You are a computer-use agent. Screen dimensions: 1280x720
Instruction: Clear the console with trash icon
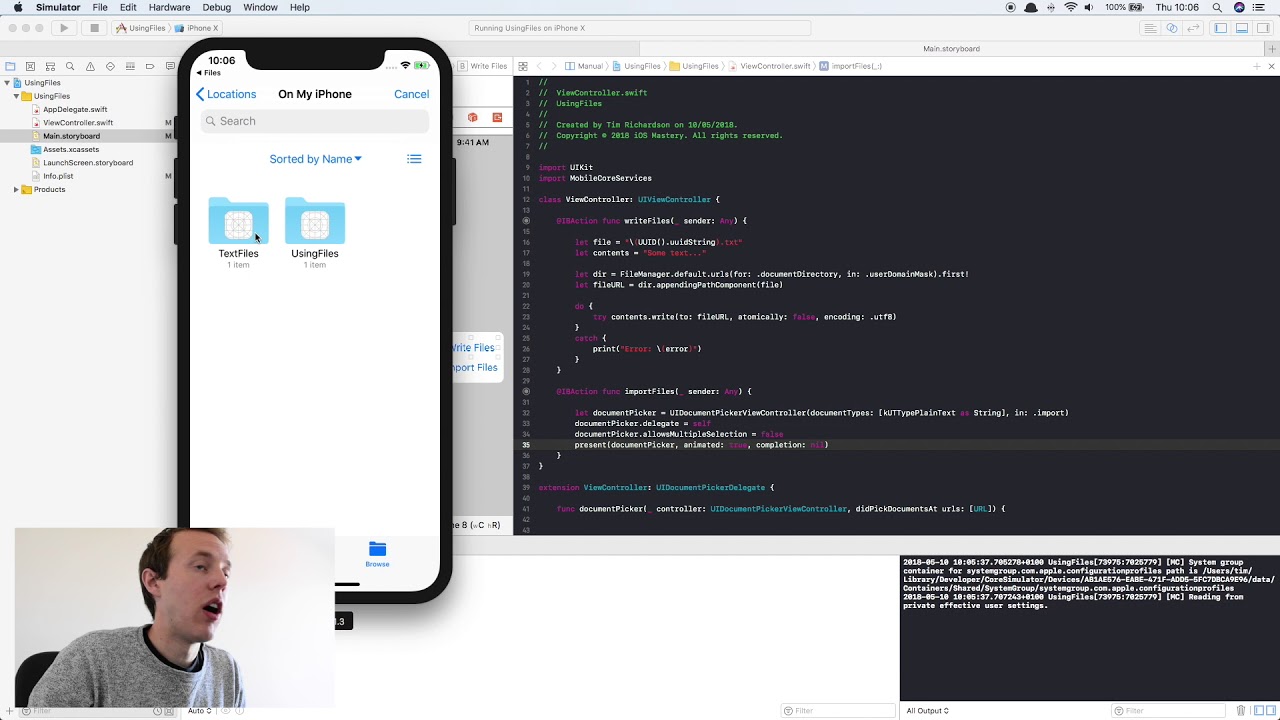point(1241,711)
